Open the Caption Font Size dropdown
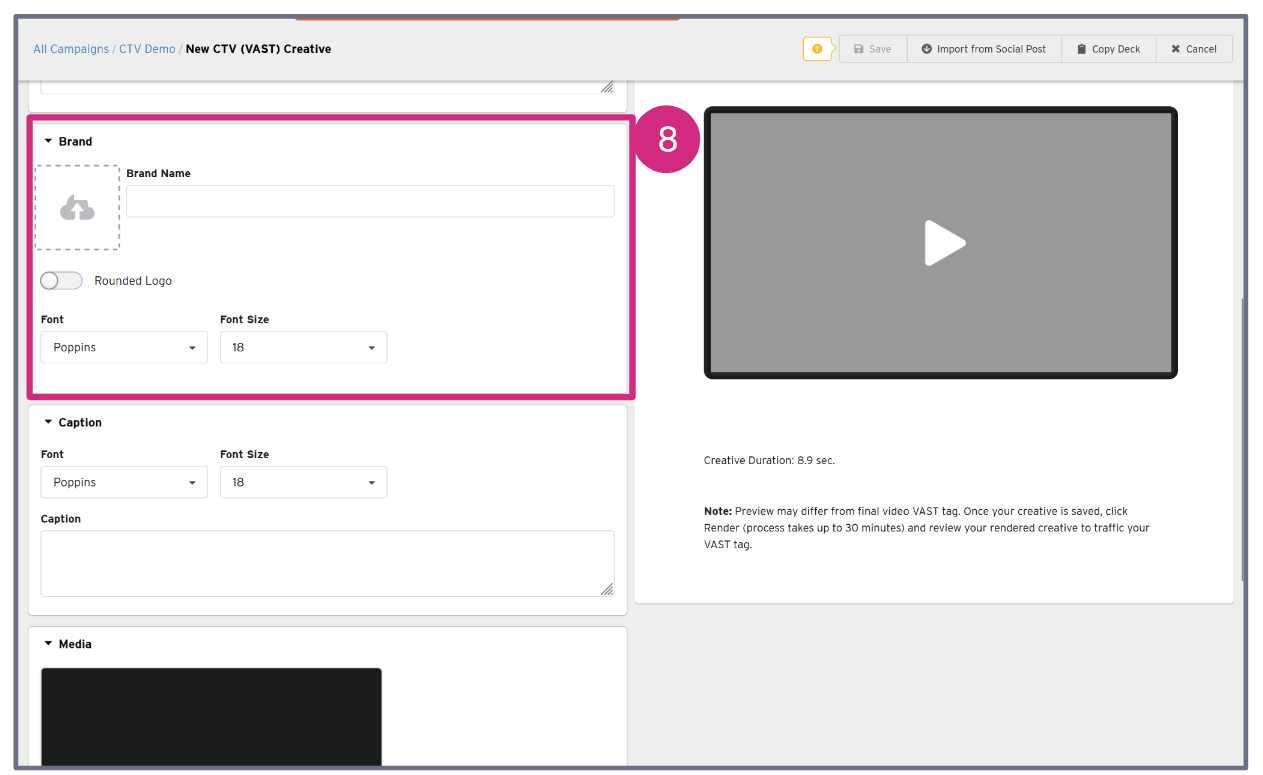Screen dimensions: 1263x775 coord(303,482)
